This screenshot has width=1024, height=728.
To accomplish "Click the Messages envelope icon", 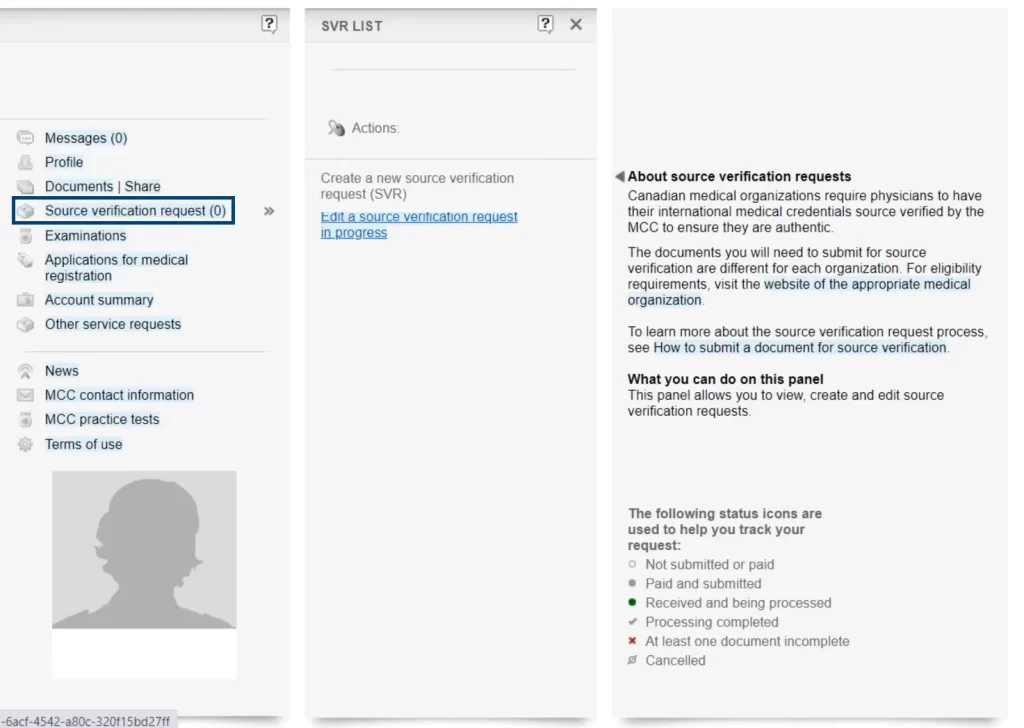I will (26, 138).
